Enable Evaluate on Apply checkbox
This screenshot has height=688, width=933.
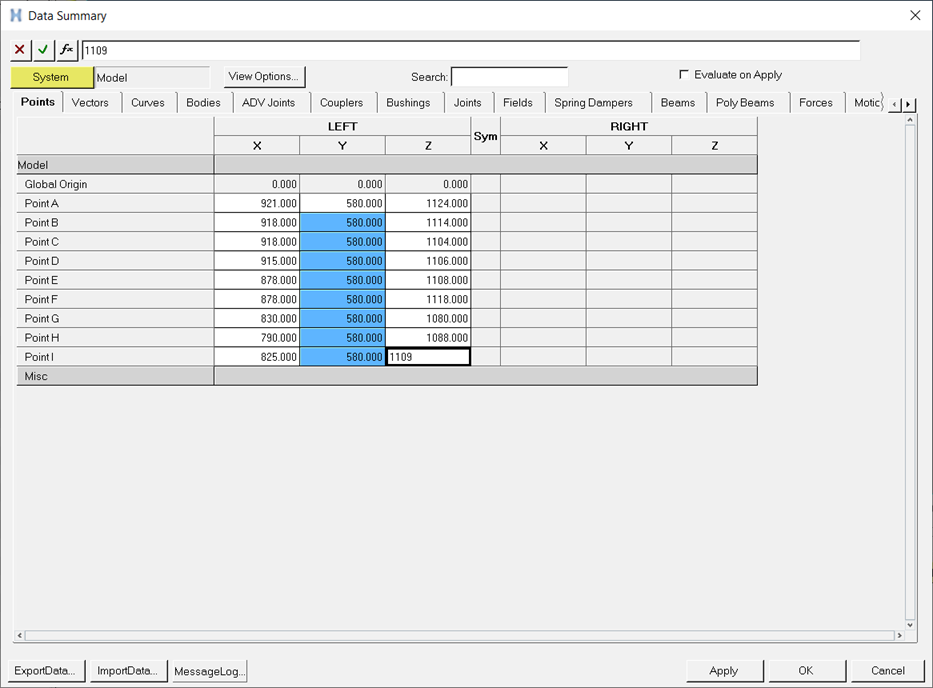tap(684, 75)
